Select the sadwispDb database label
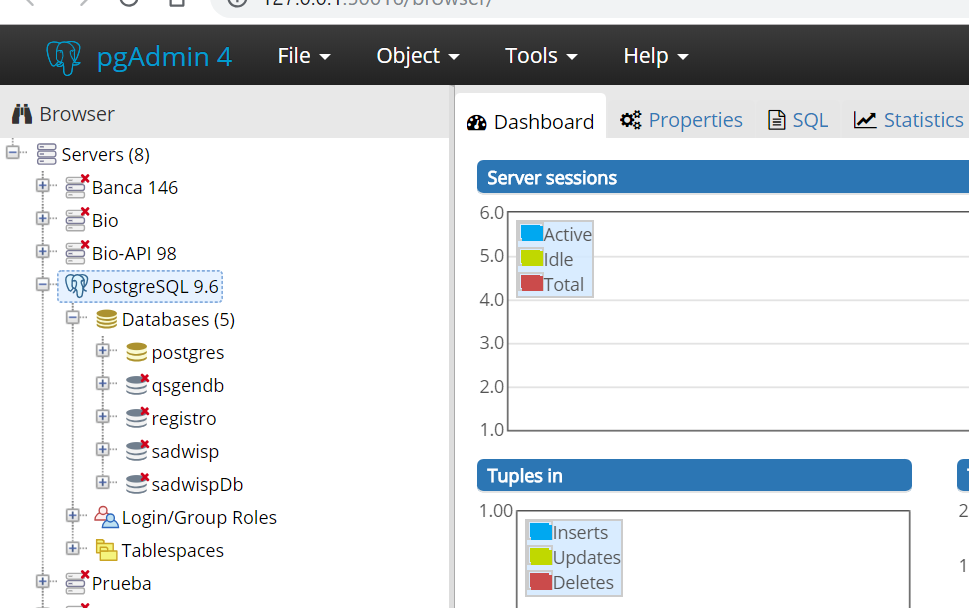 point(197,484)
